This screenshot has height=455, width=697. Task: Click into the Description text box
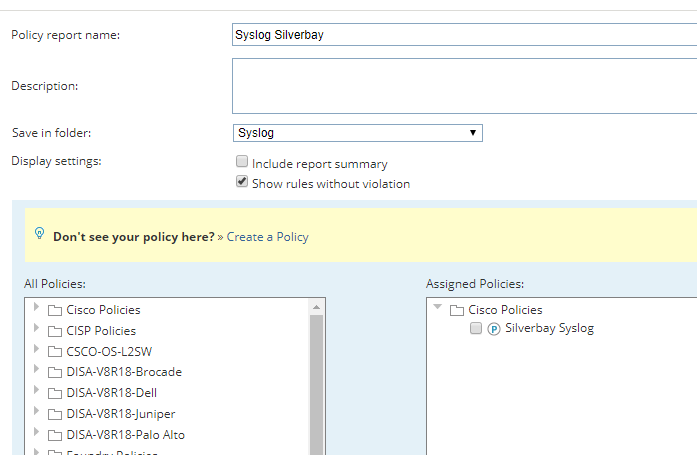(464, 86)
